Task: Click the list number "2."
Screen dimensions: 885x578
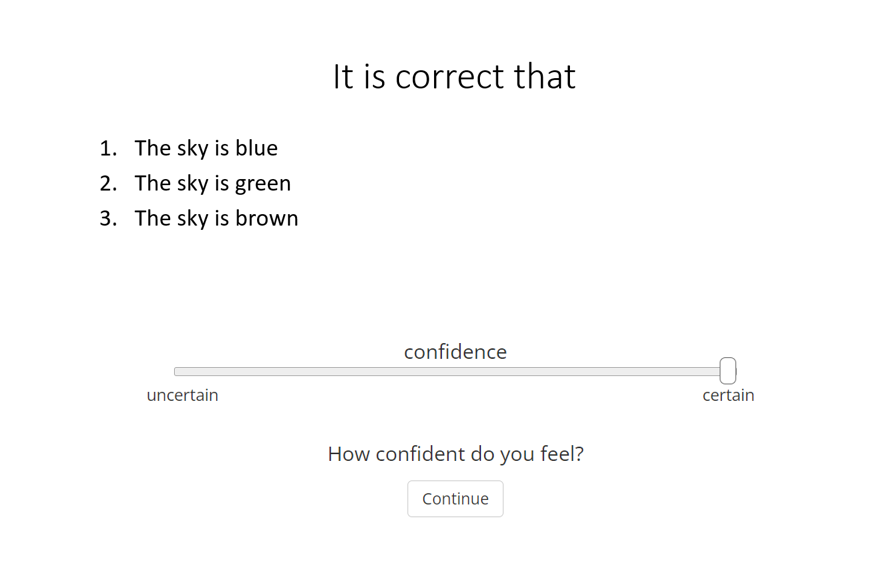Action: 108,183
